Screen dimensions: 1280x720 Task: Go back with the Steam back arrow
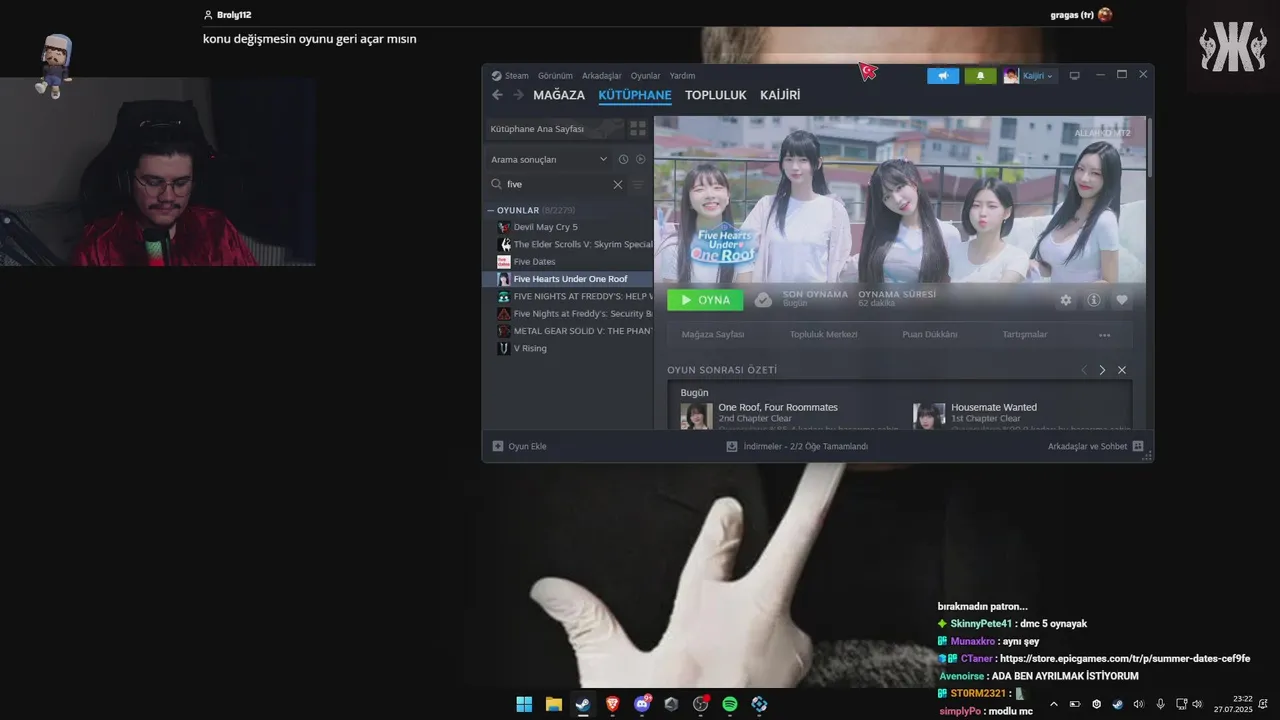click(x=497, y=95)
